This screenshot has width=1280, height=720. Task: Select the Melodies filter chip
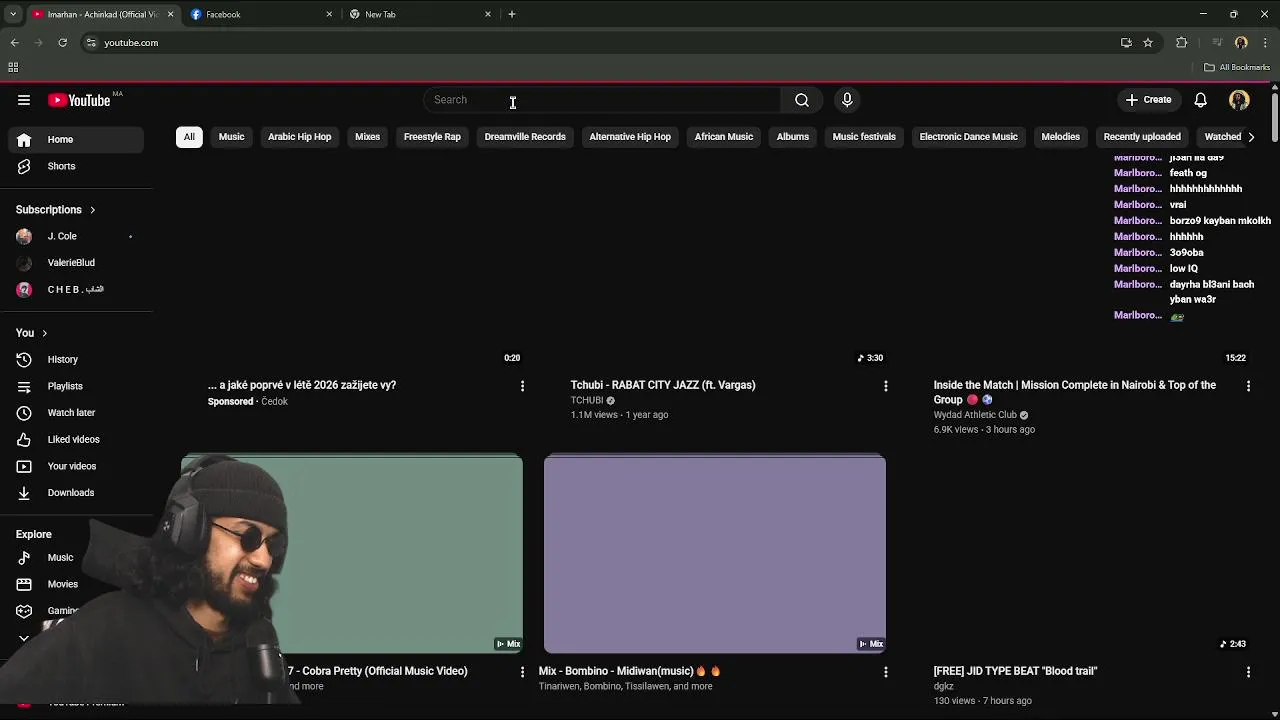click(1060, 137)
